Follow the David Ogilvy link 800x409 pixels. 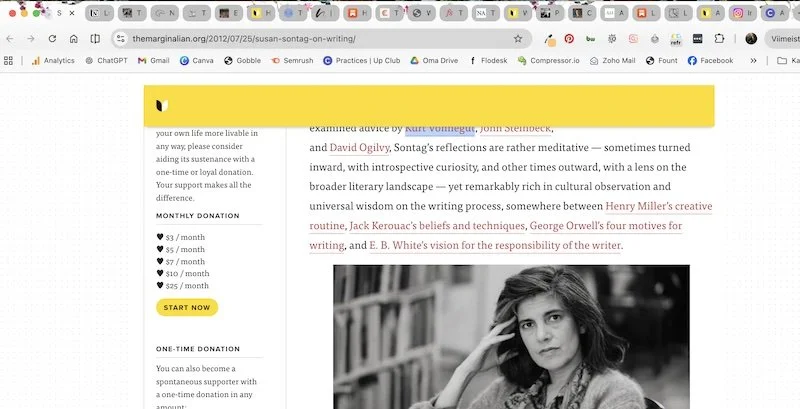(359, 148)
